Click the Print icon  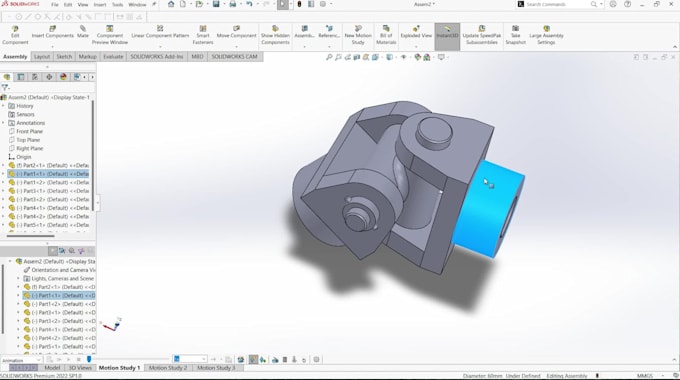(x=233, y=4)
